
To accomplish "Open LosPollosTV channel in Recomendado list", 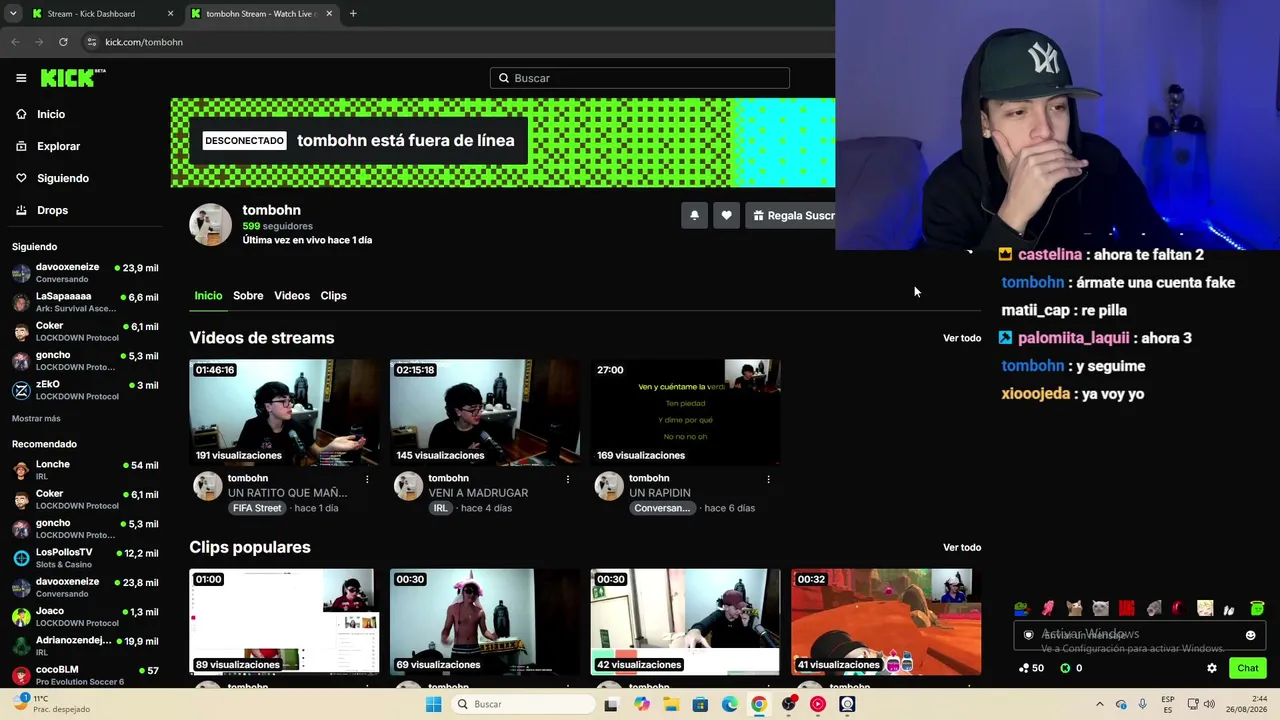I will click(85, 558).
